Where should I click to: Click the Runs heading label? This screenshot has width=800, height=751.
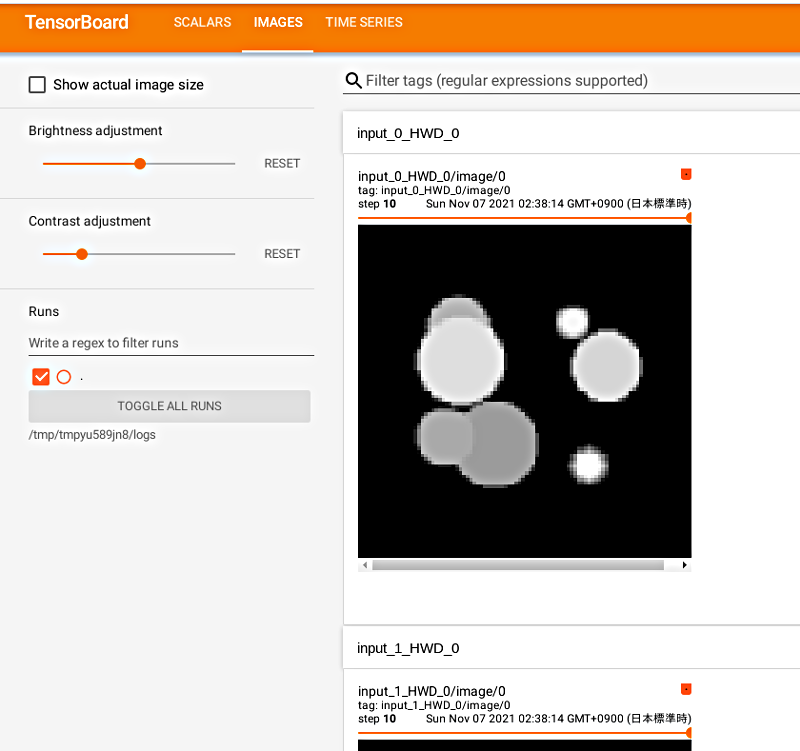tap(44, 312)
